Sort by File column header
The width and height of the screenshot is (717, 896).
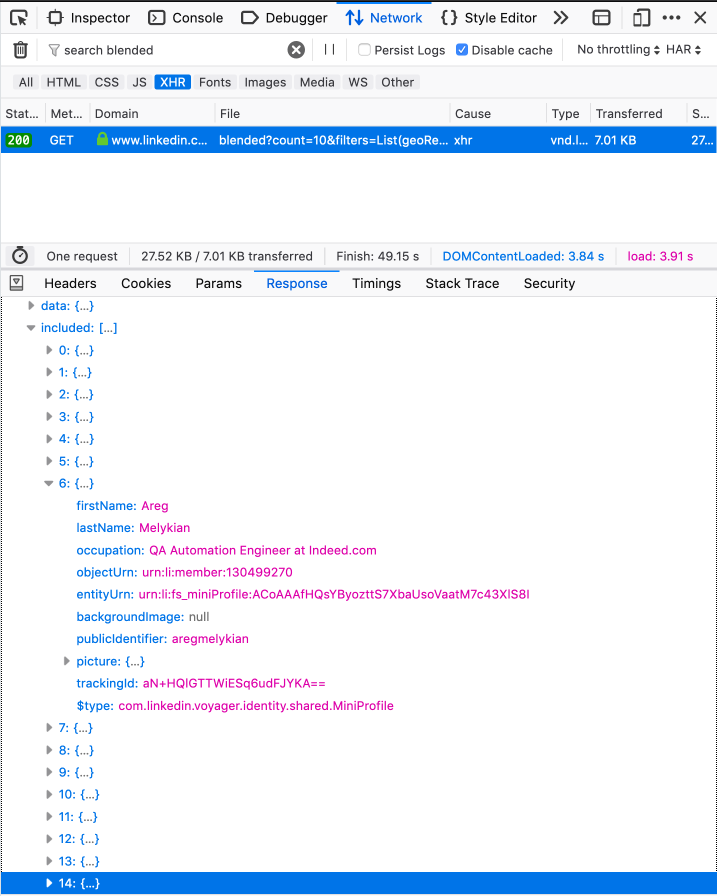click(333, 114)
